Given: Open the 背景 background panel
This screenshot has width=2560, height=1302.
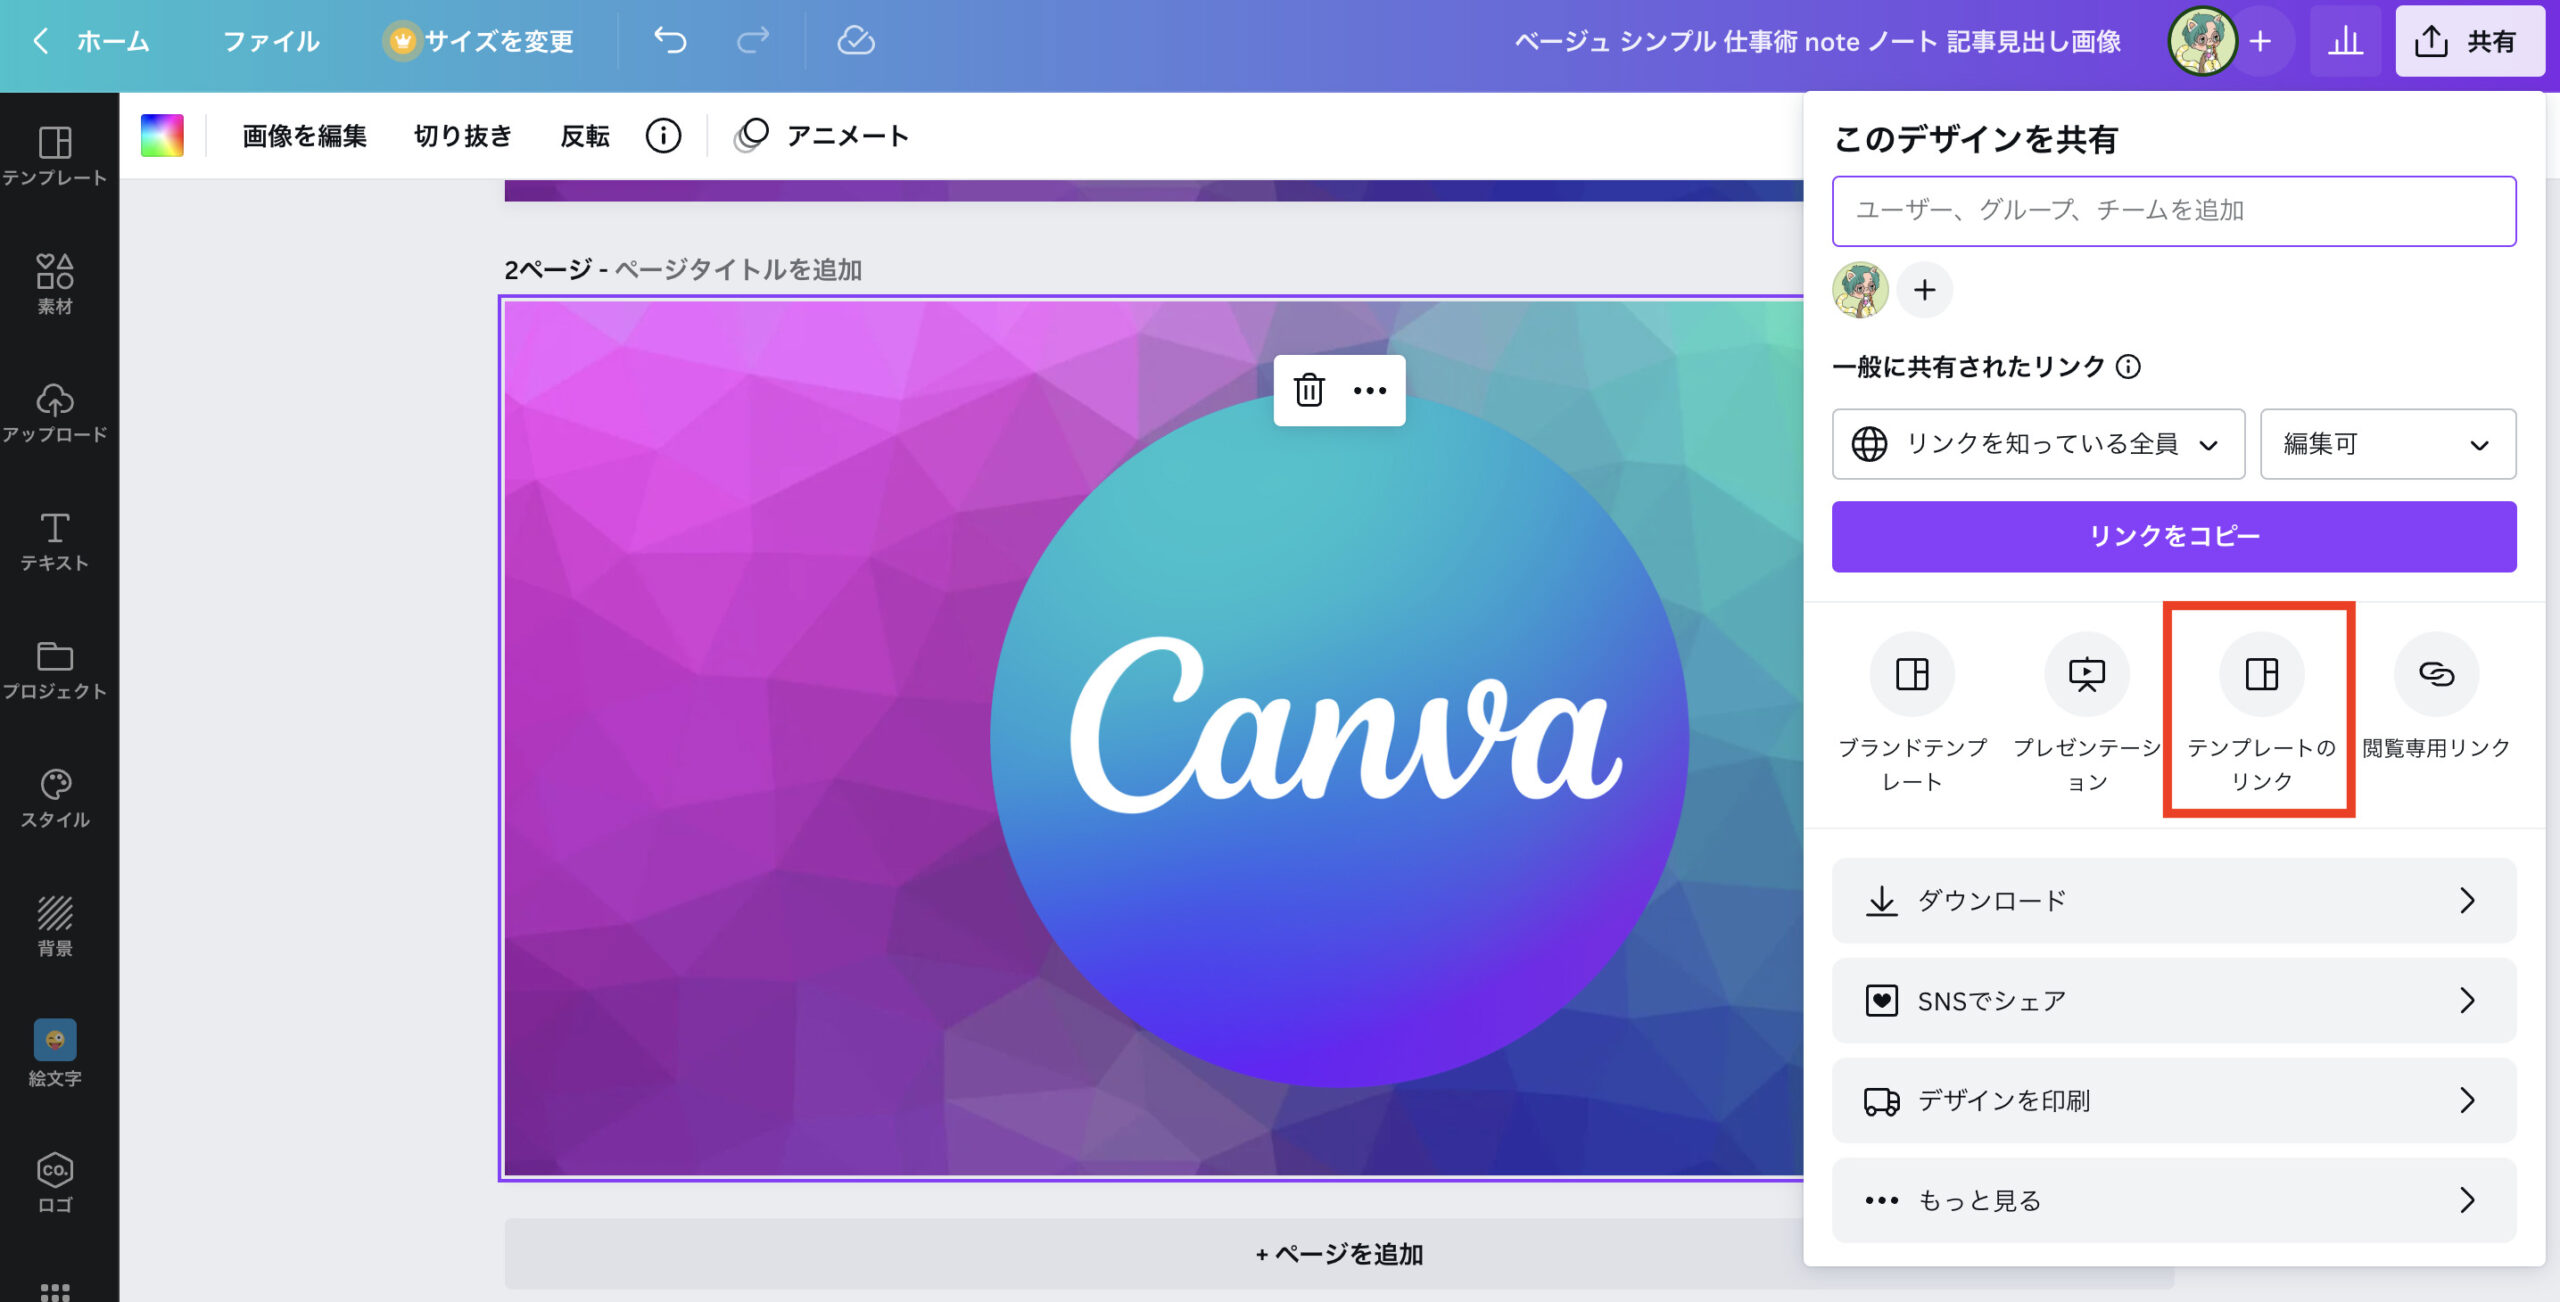Looking at the screenshot, I should tap(55, 926).
